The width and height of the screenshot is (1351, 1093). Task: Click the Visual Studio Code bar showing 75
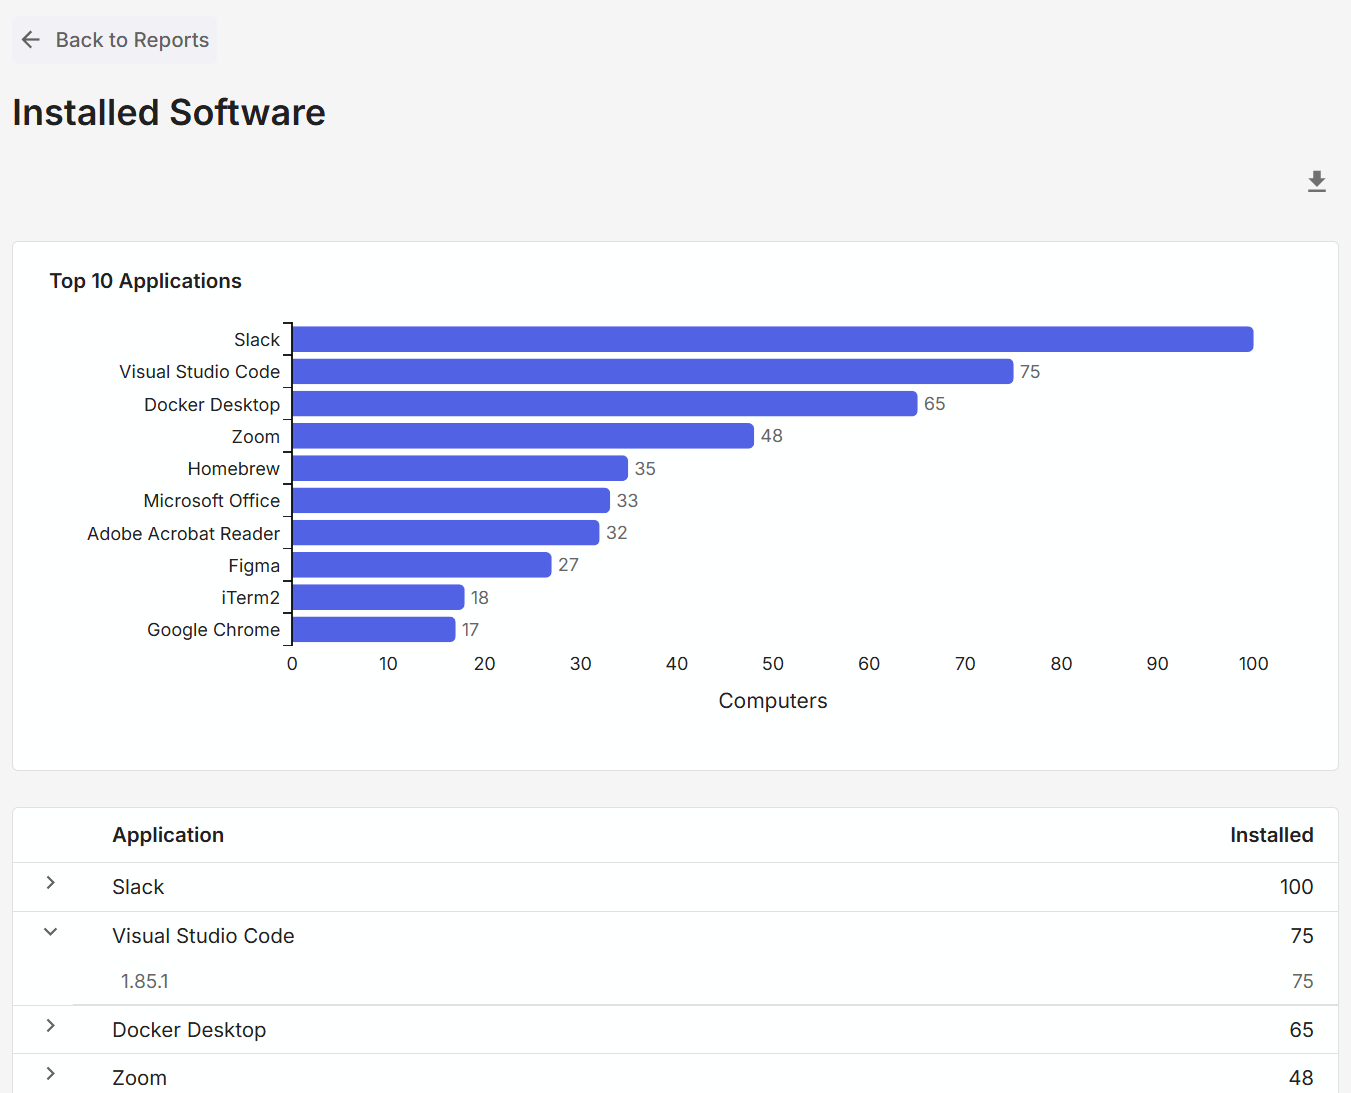point(650,371)
